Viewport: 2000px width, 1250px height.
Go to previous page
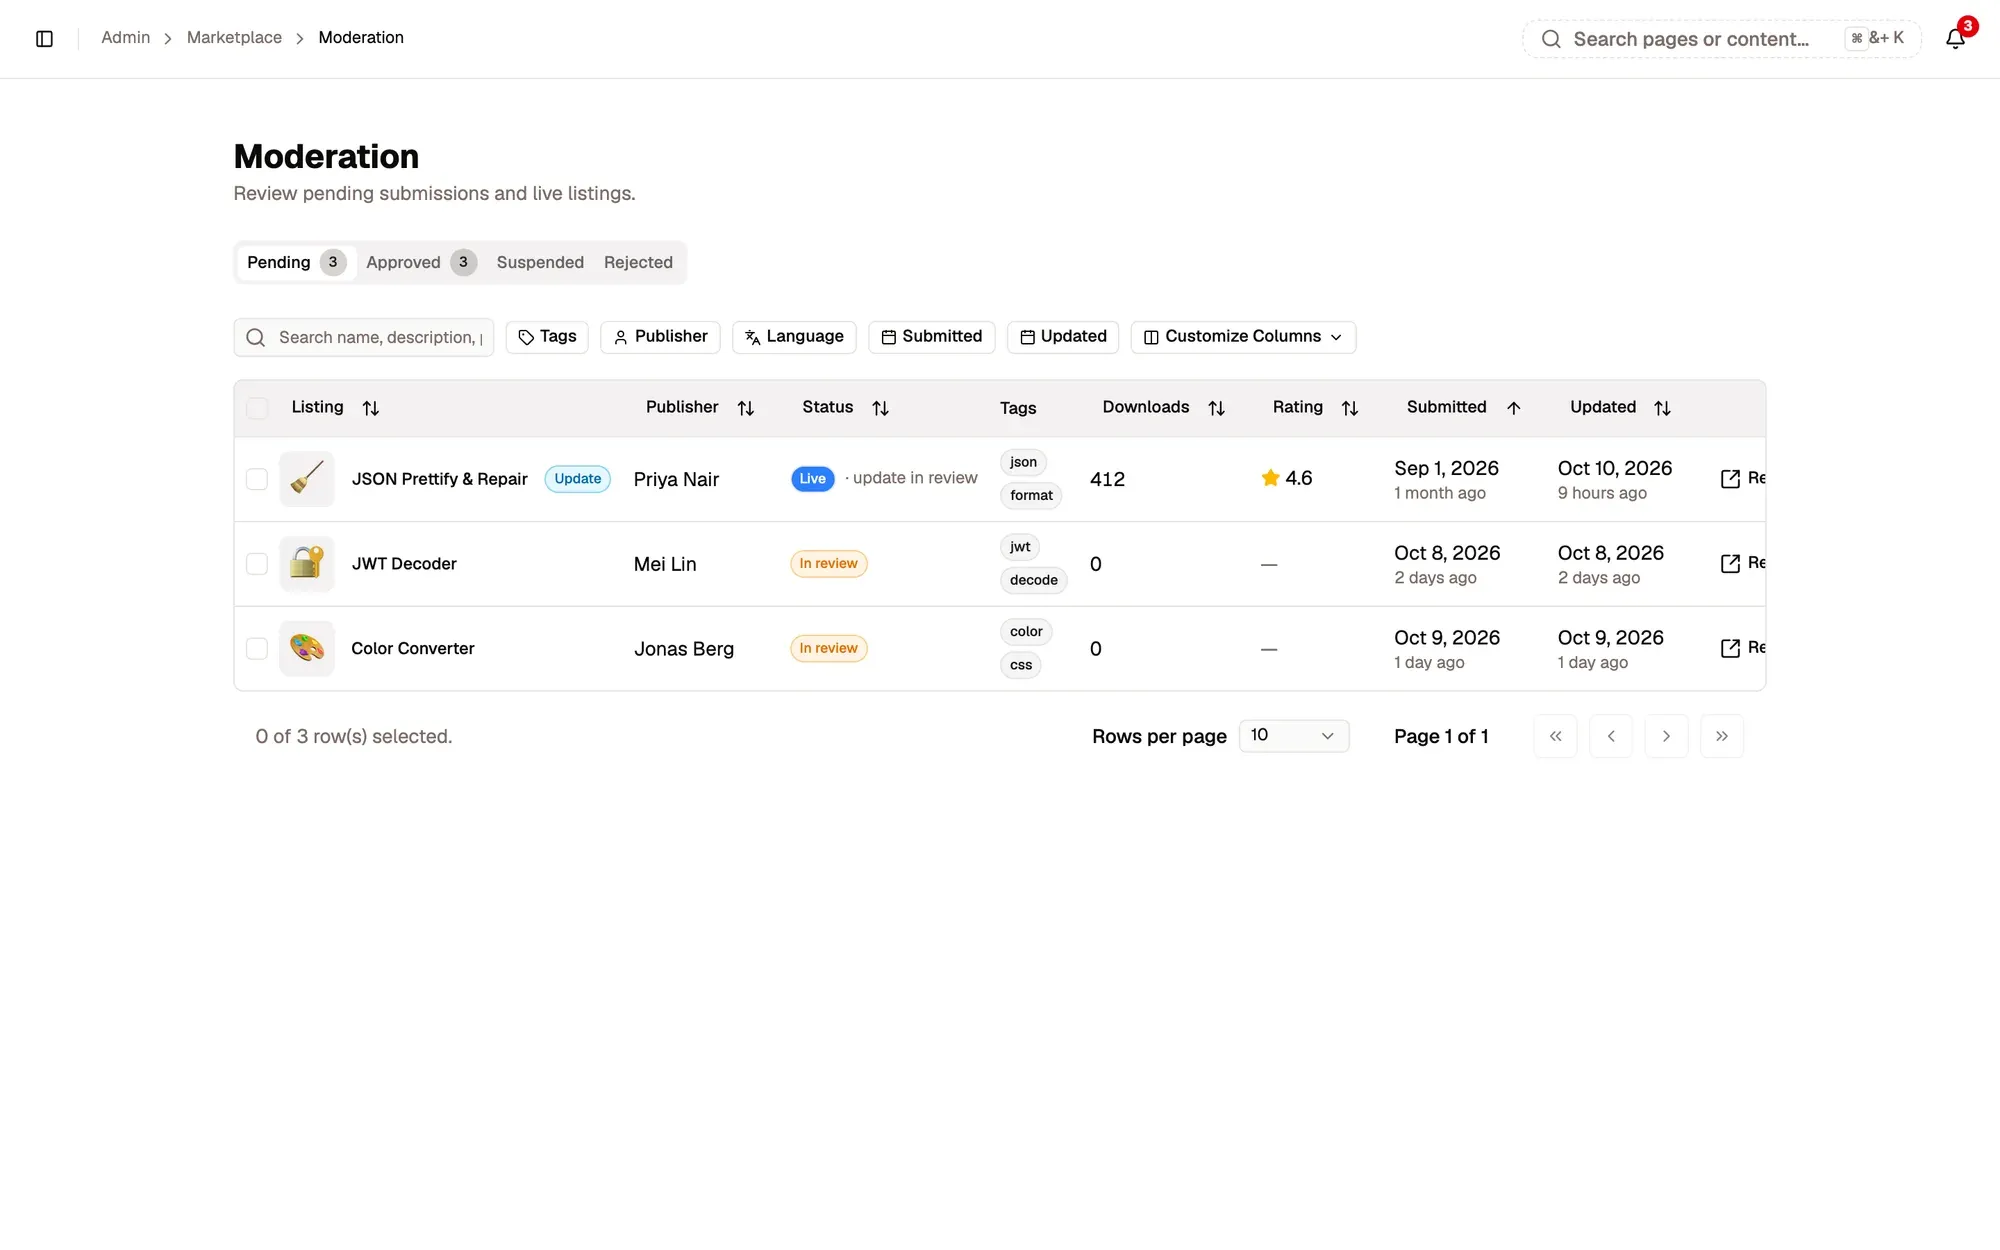point(1611,736)
